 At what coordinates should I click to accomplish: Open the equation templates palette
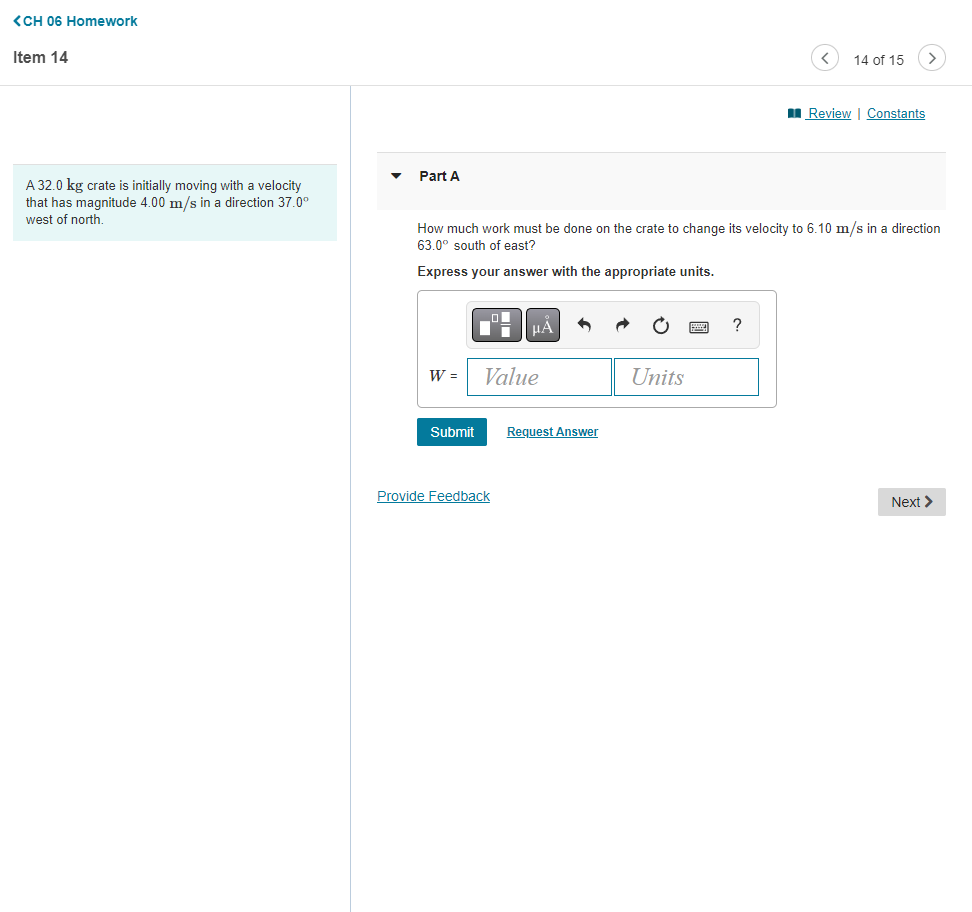pos(496,324)
